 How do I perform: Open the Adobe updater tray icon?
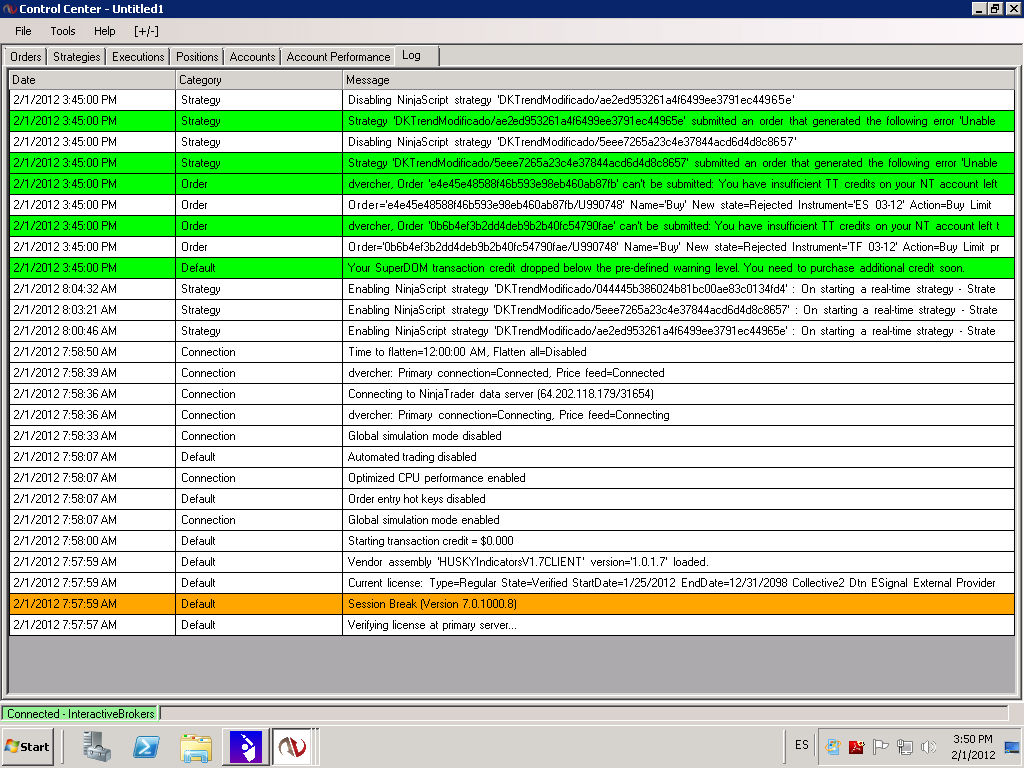[x=856, y=746]
